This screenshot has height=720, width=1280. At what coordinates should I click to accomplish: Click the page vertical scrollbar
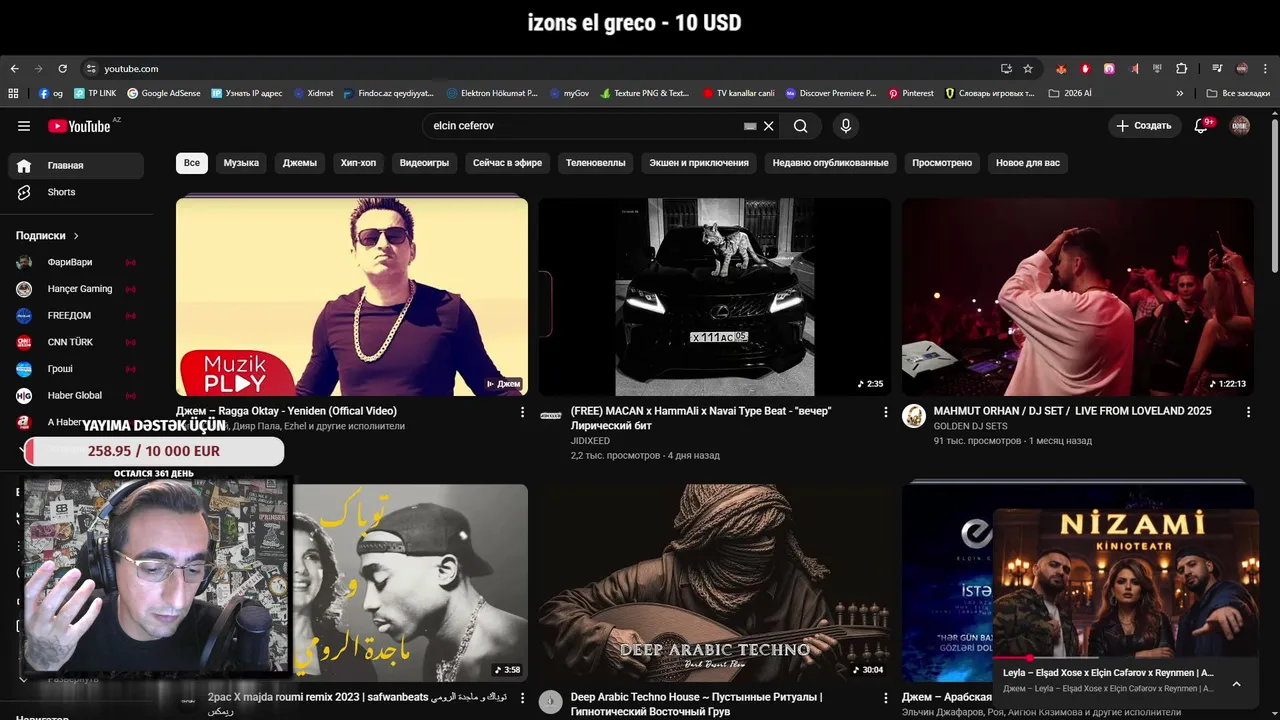1275,195
